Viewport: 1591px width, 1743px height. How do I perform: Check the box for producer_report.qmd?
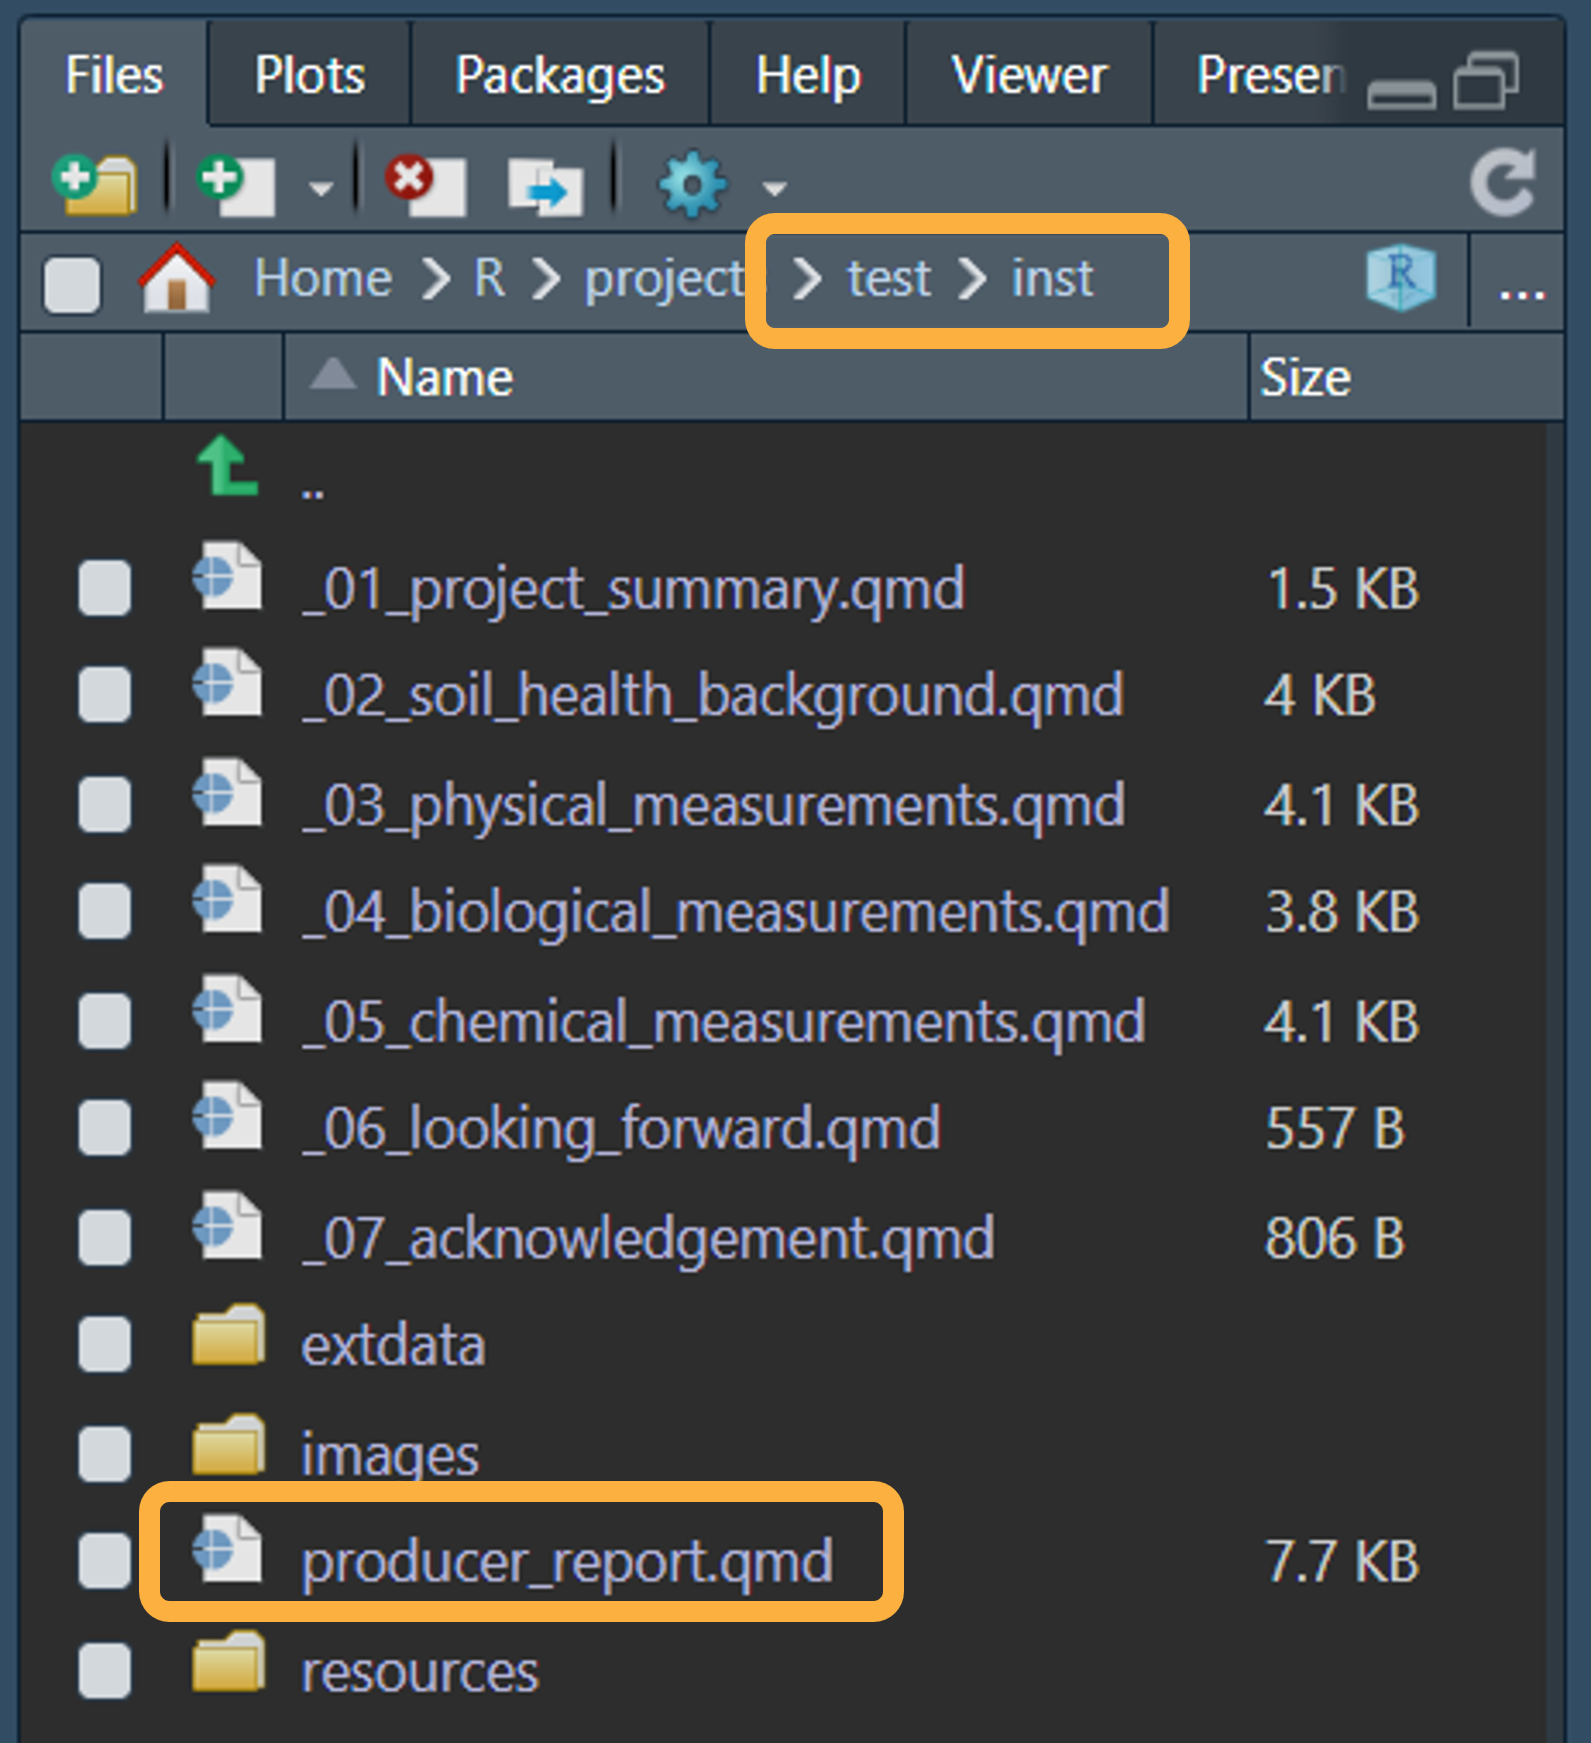(105, 1561)
